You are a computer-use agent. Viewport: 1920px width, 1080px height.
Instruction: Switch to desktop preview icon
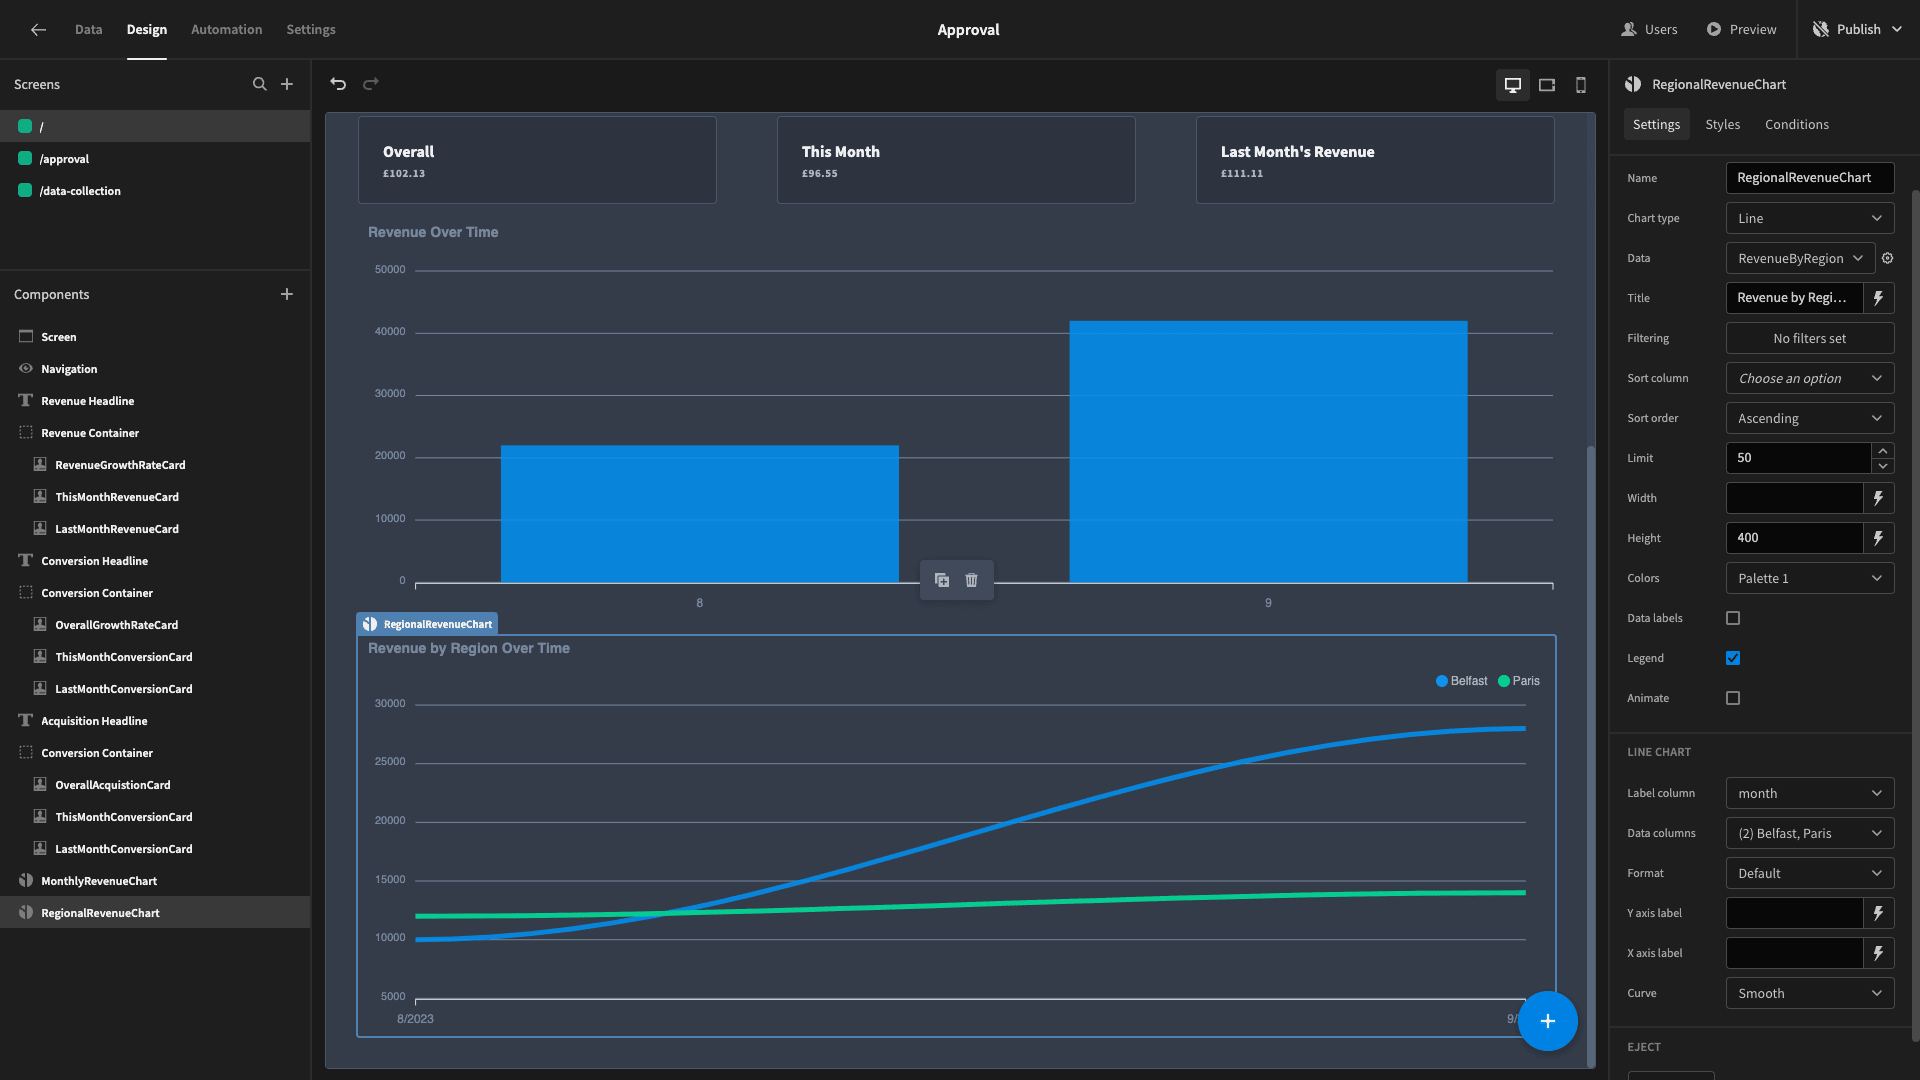click(x=1513, y=85)
